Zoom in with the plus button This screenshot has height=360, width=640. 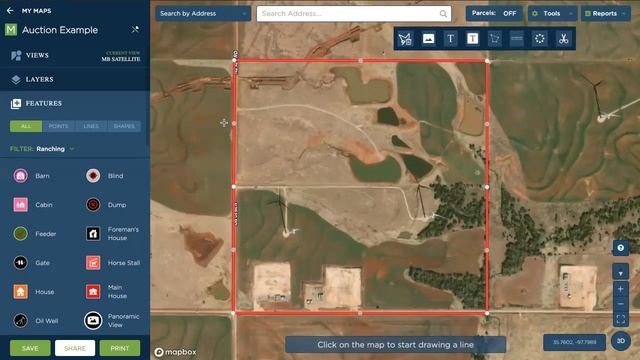click(x=620, y=289)
